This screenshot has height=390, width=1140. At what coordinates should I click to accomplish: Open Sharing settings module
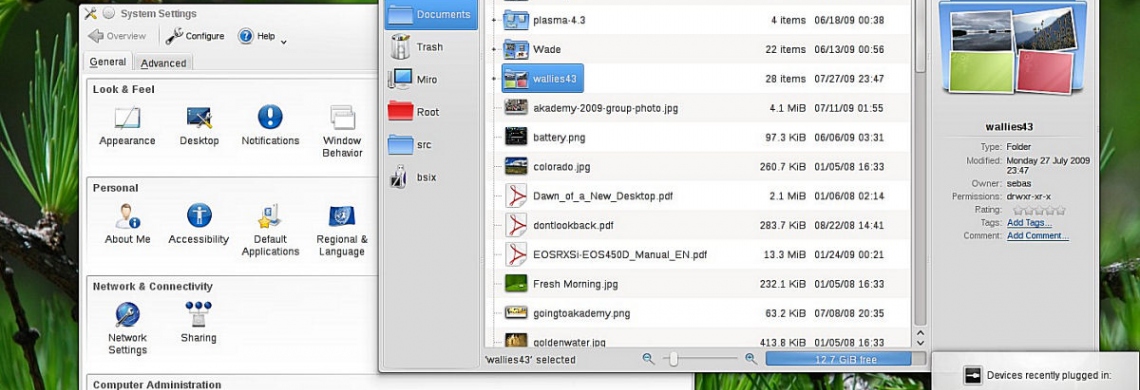[x=198, y=322]
